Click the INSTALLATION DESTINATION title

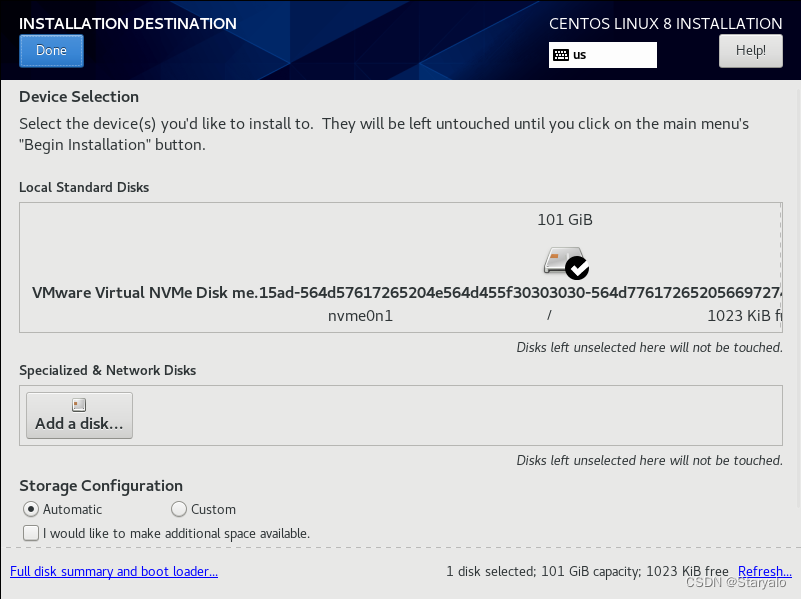[128, 23]
